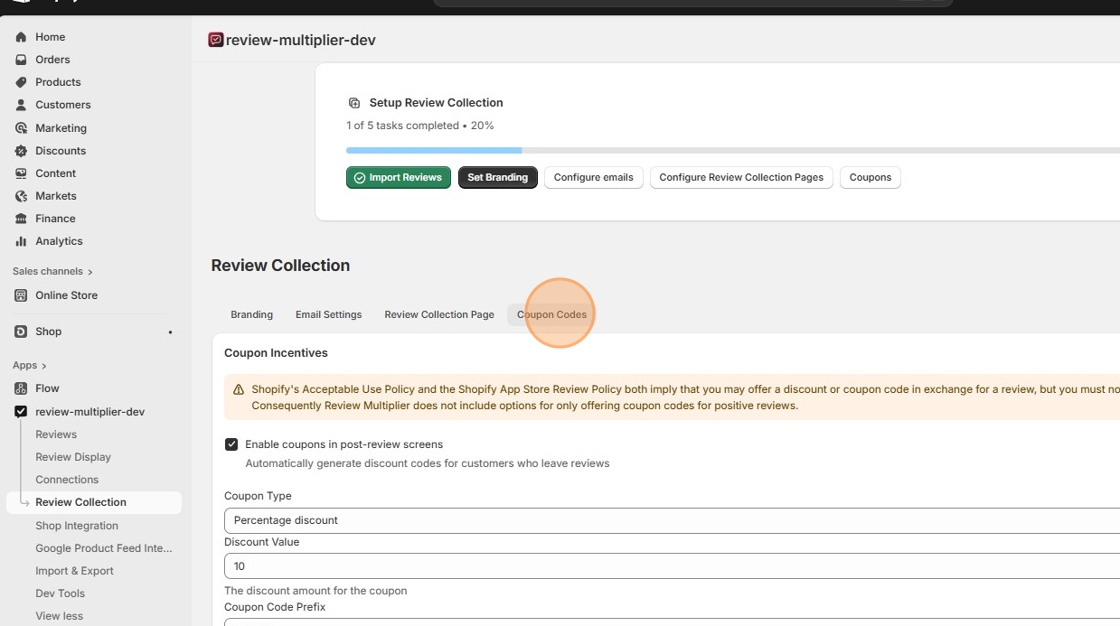
Task: Switch to the Coupon Codes tab
Action: pos(551,314)
